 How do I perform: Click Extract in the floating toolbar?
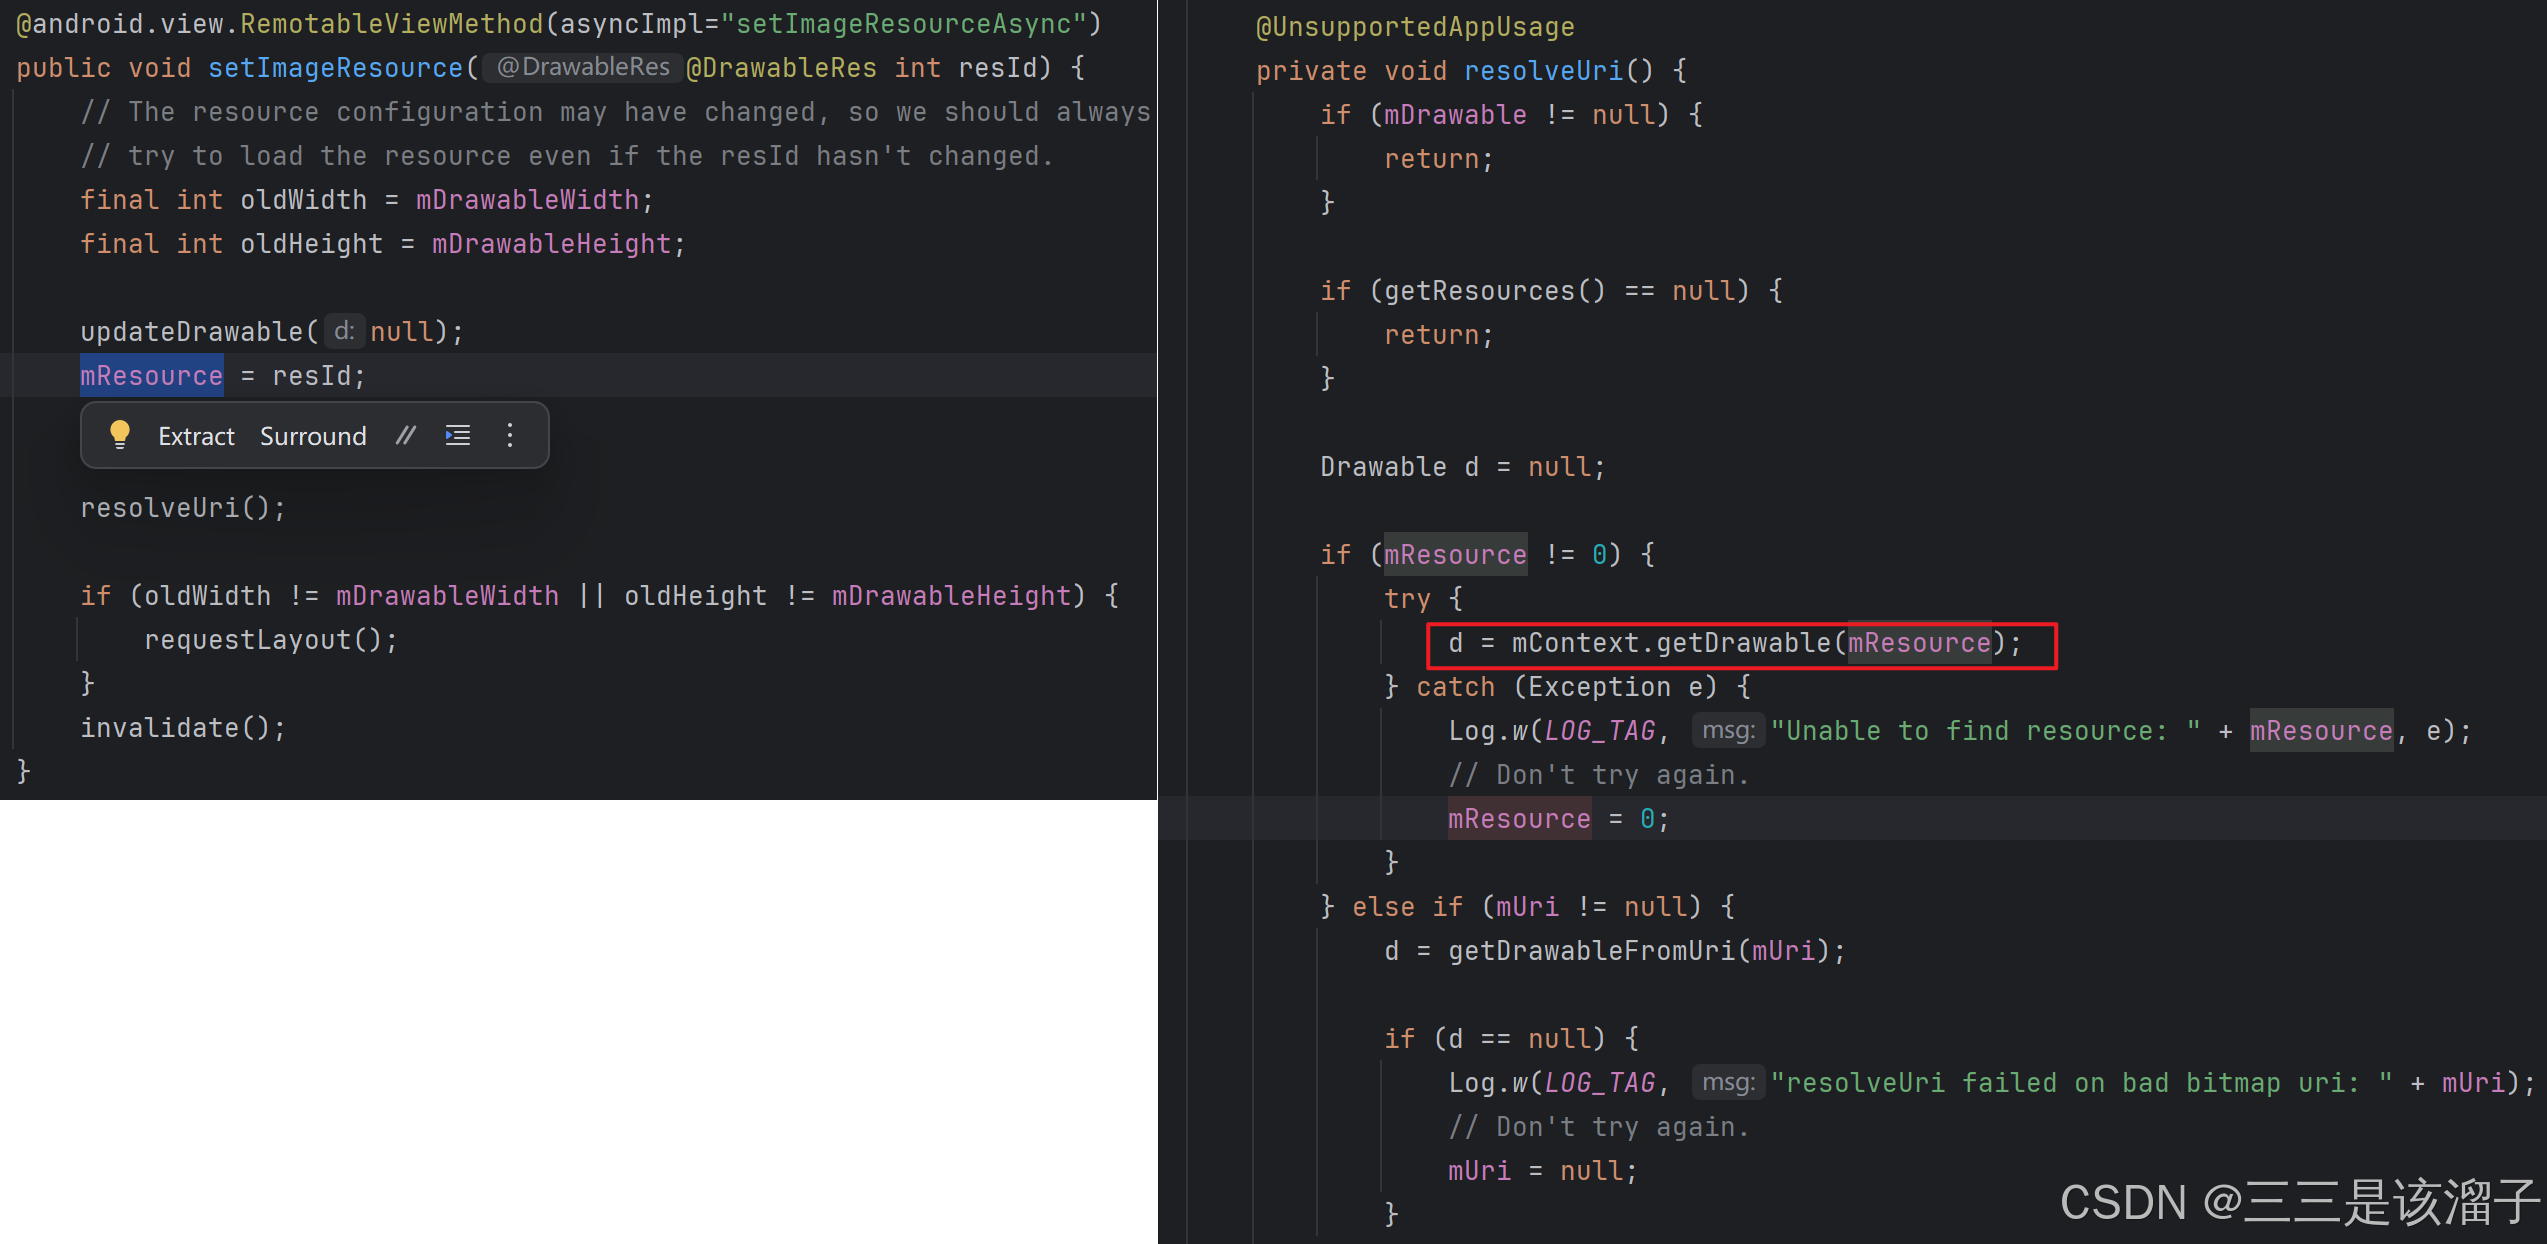pos(196,436)
